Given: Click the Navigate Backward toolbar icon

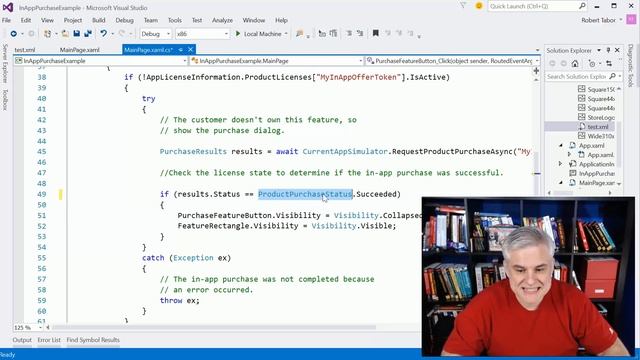Looking at the screenshot, I should click(x=13, y=34).
